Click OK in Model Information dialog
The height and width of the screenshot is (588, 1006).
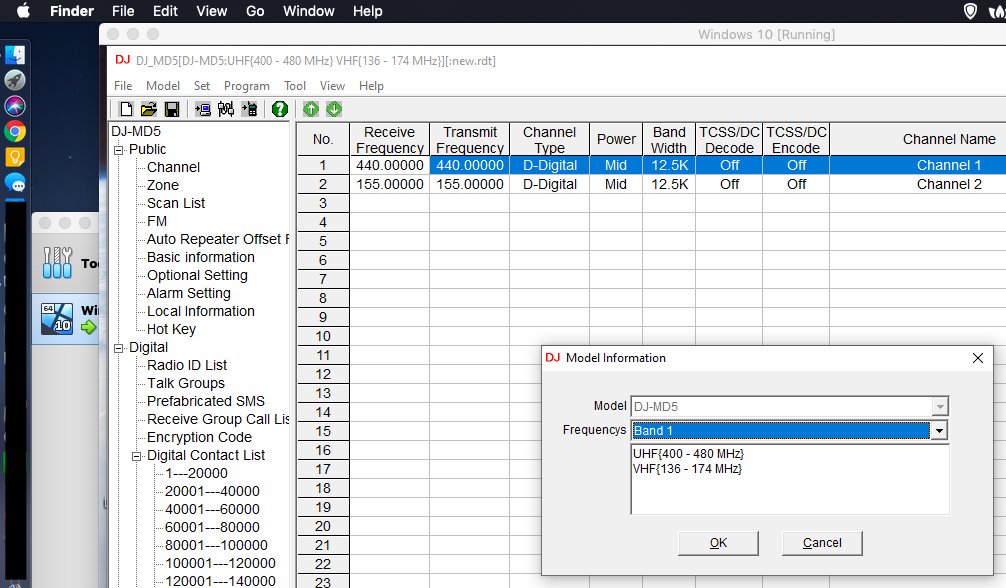pos(718,543)
